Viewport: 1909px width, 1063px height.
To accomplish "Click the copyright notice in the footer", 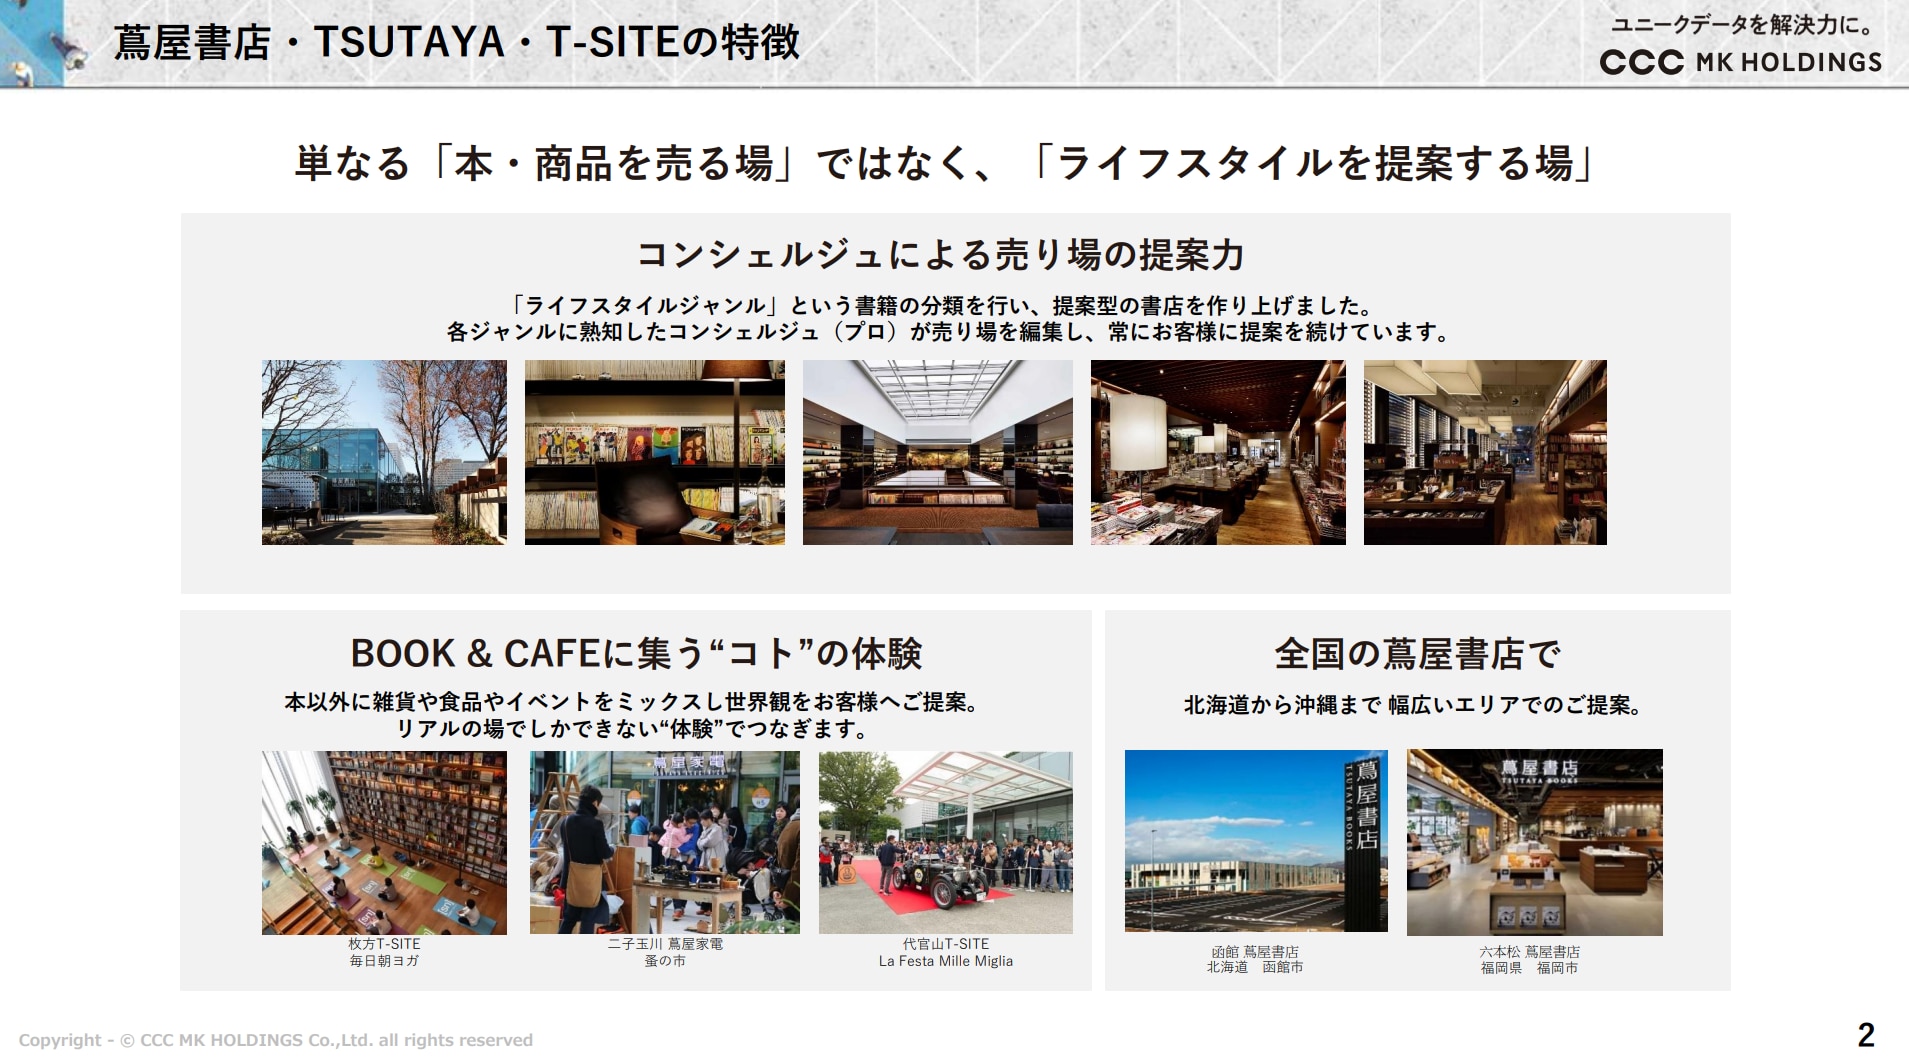I will click(275, 1040).
